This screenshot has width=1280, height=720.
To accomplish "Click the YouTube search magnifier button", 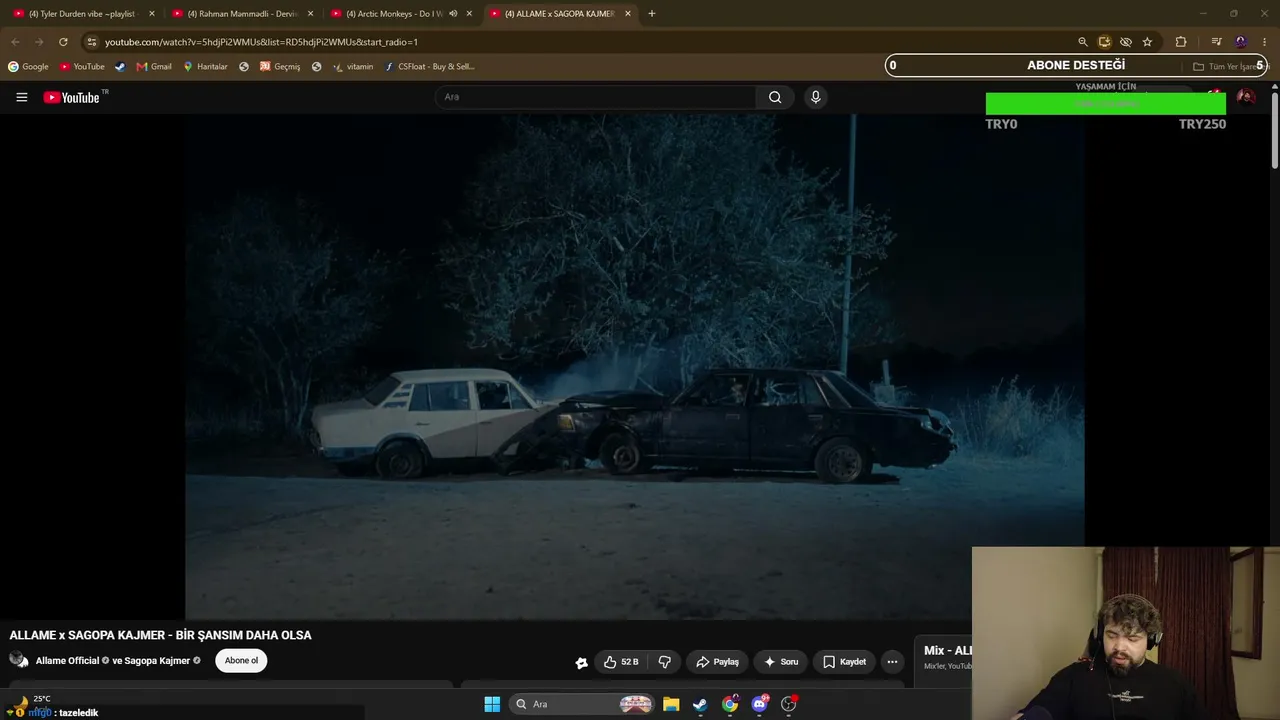I will point(775,97).
